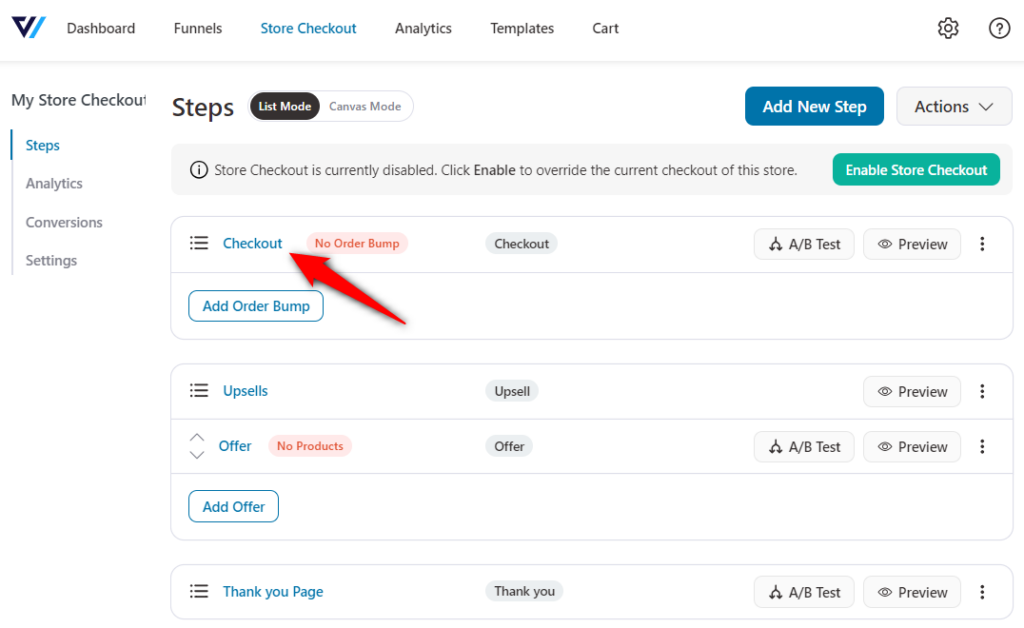Screen dimensions: 1024x628
Task: Open three-dot menu for Thank you Page
Action: click(x=982, y=592)
